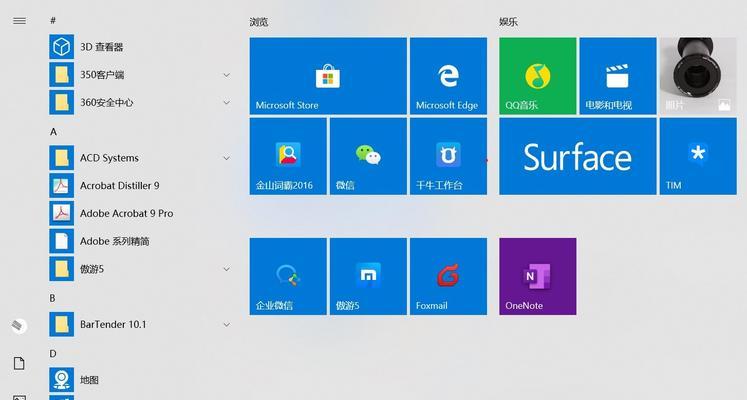Expand the BarTender 10.1 chevron
Image resolution: width=747 pixels, height=400 pixels.
[x=227, y=325]
